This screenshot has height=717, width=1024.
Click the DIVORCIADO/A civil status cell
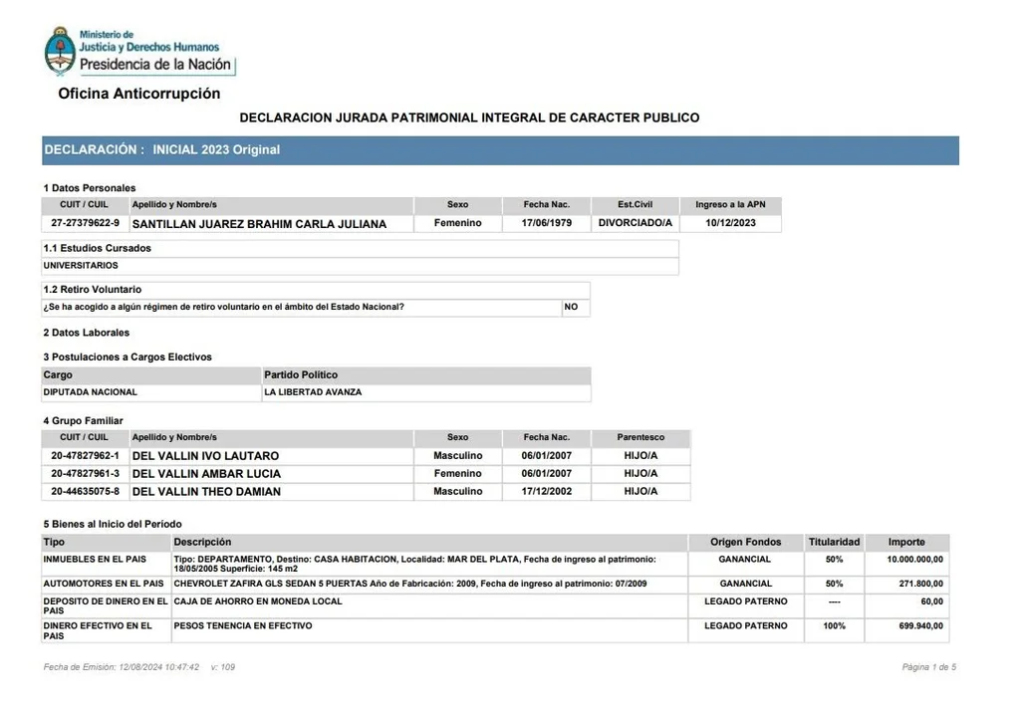(x=635, y=223)
